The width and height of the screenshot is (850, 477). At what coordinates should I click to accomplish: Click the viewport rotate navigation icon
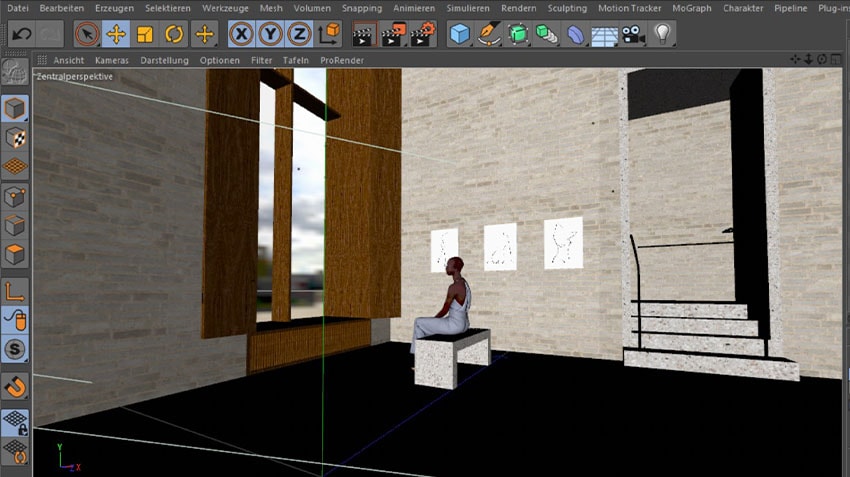822,59
